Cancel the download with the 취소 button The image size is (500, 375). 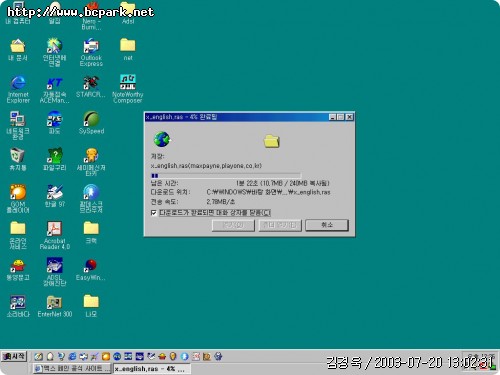[327, 225]
